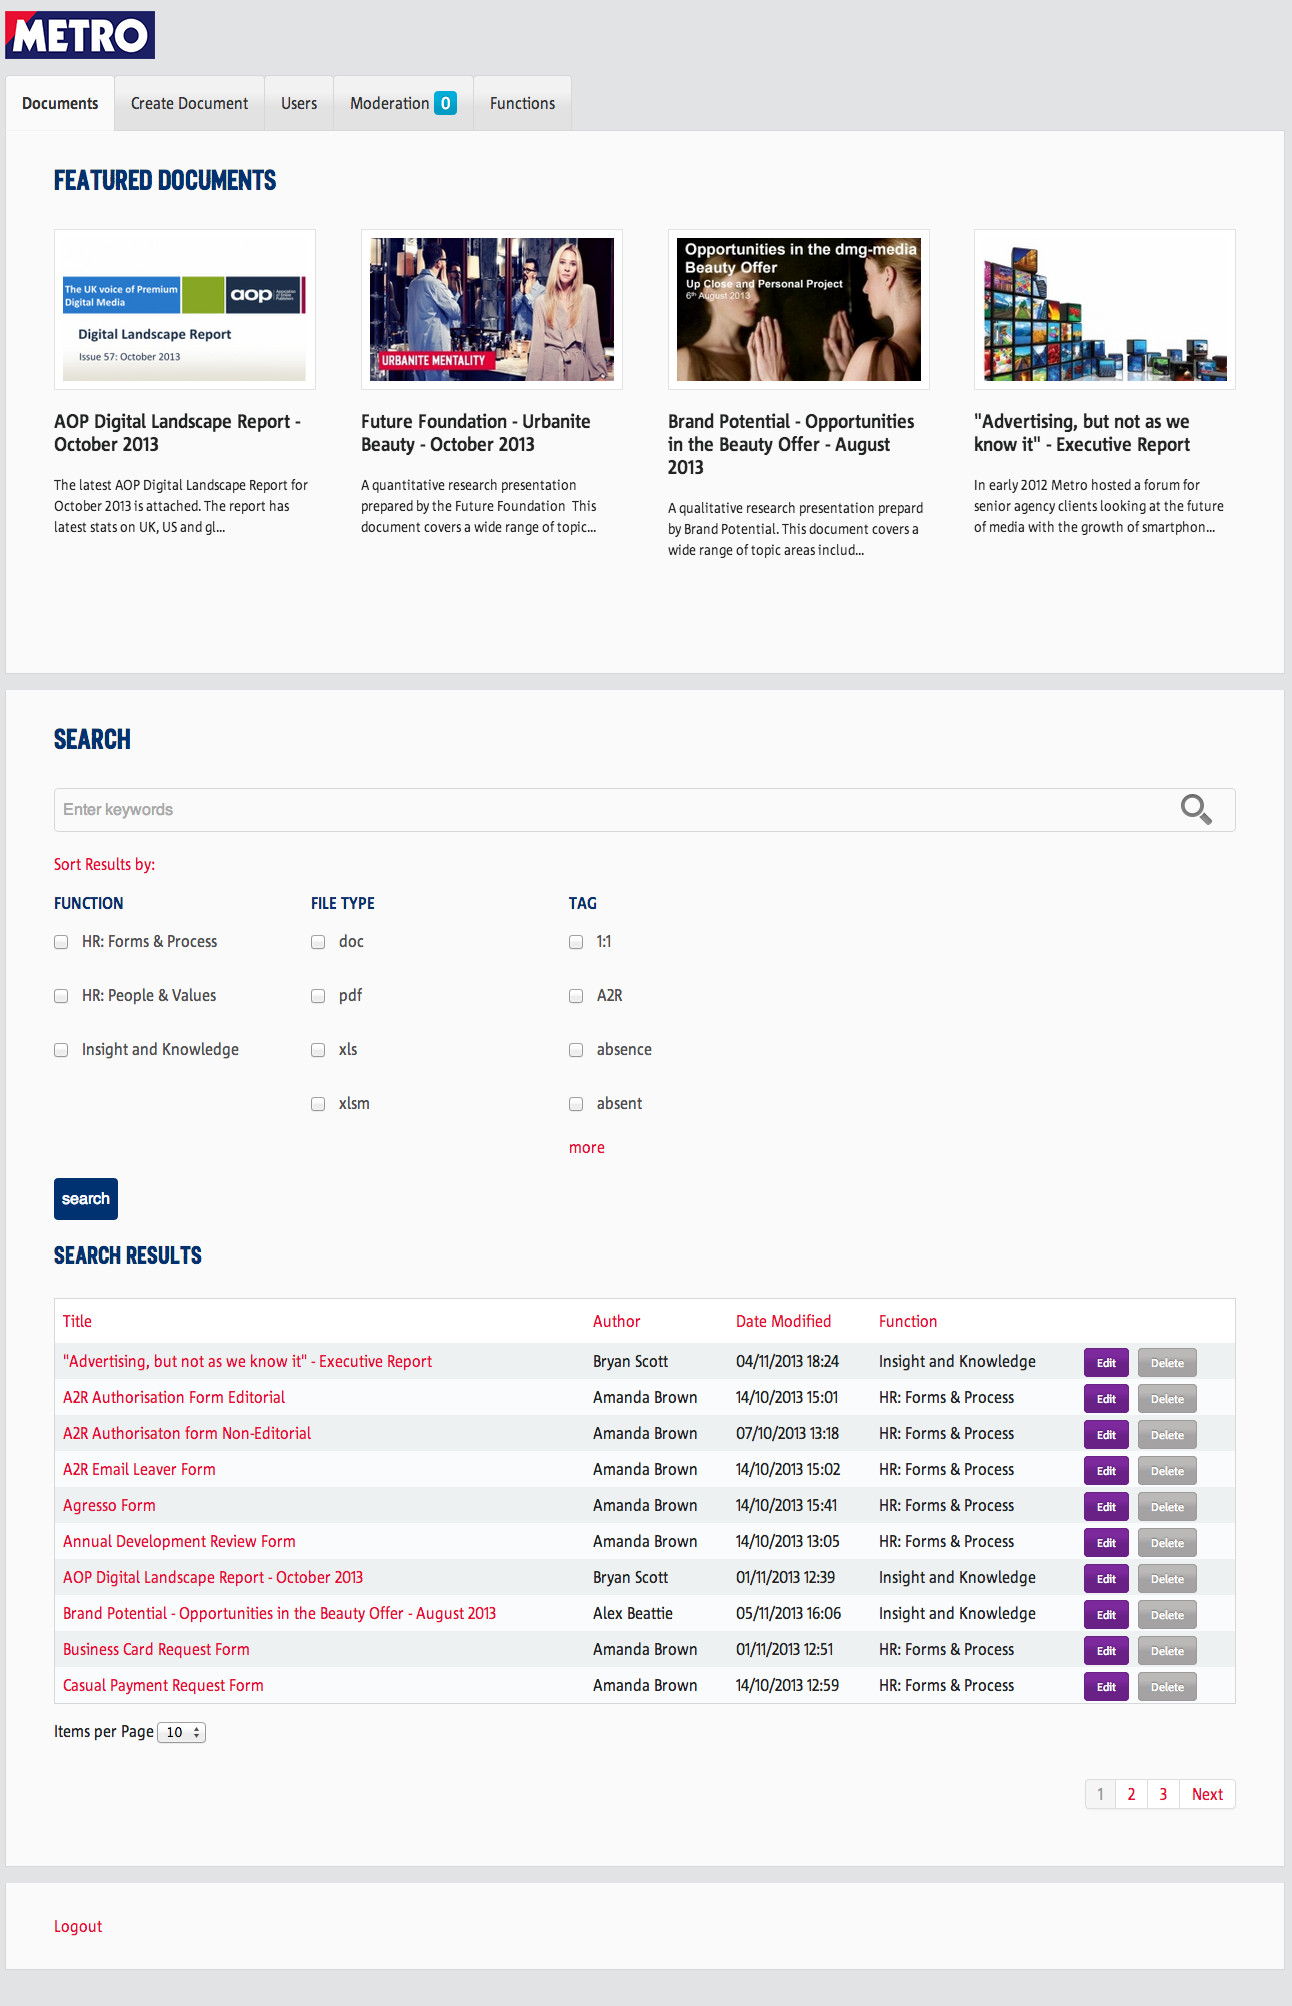This screenshot has width=1292, height=2006.
Task: Open the Items per Page dropdown
Action: [182, 1732]
